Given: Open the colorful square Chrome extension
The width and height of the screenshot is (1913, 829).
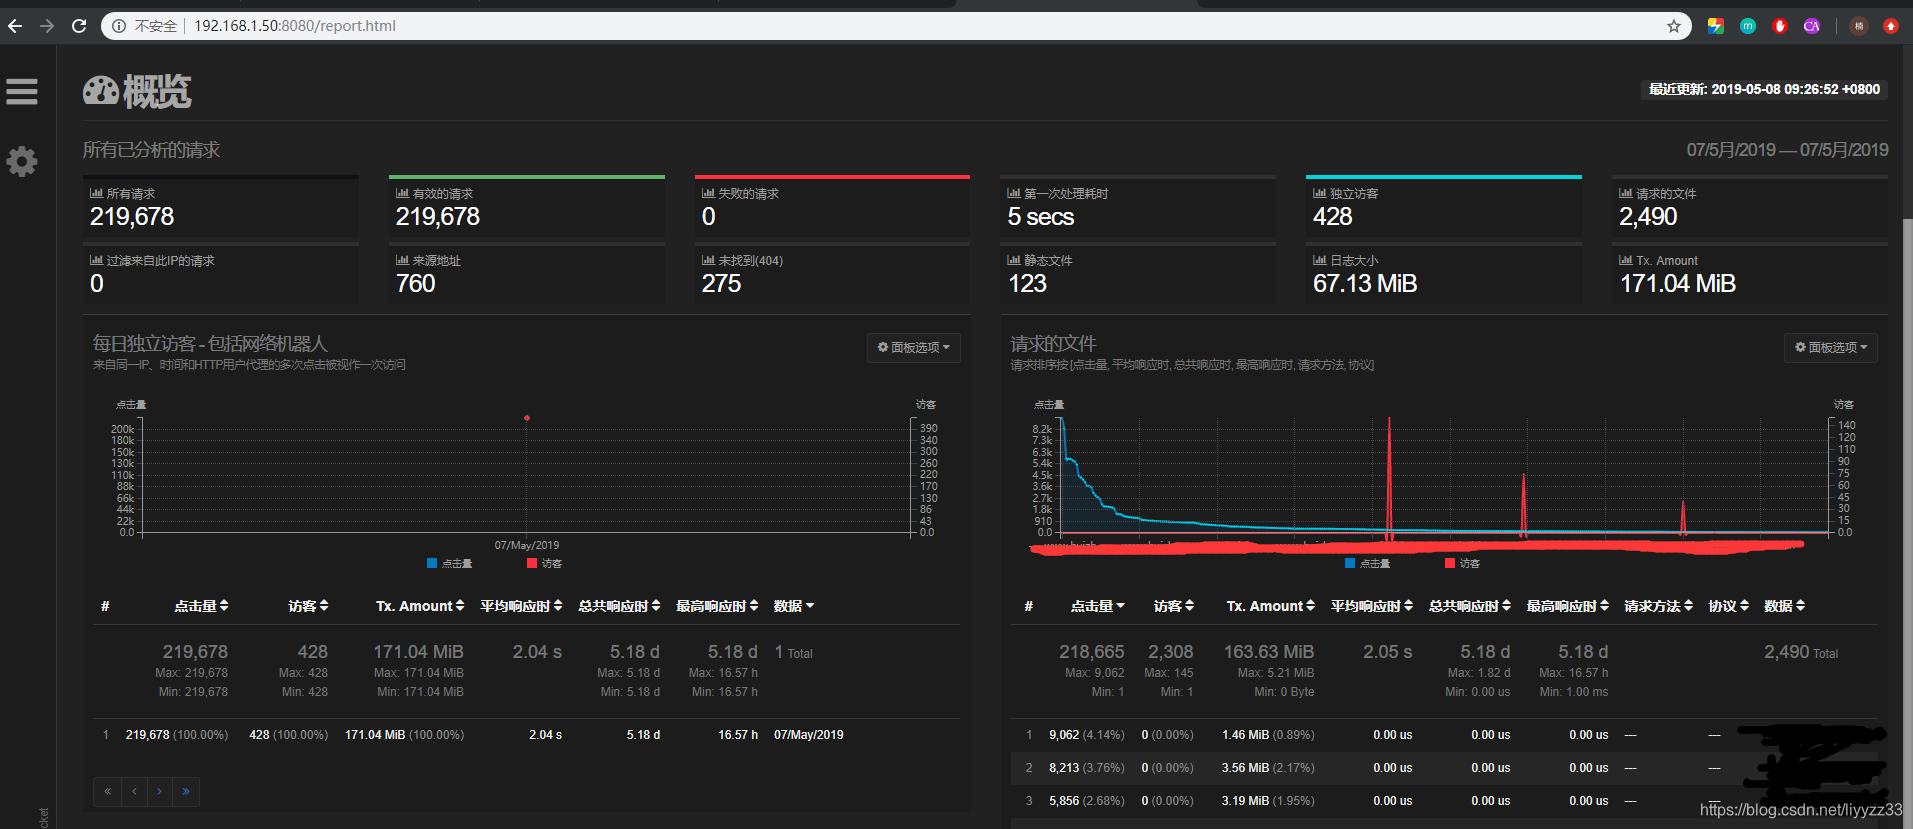Looking at the screenshot, I should [1716, 26].
